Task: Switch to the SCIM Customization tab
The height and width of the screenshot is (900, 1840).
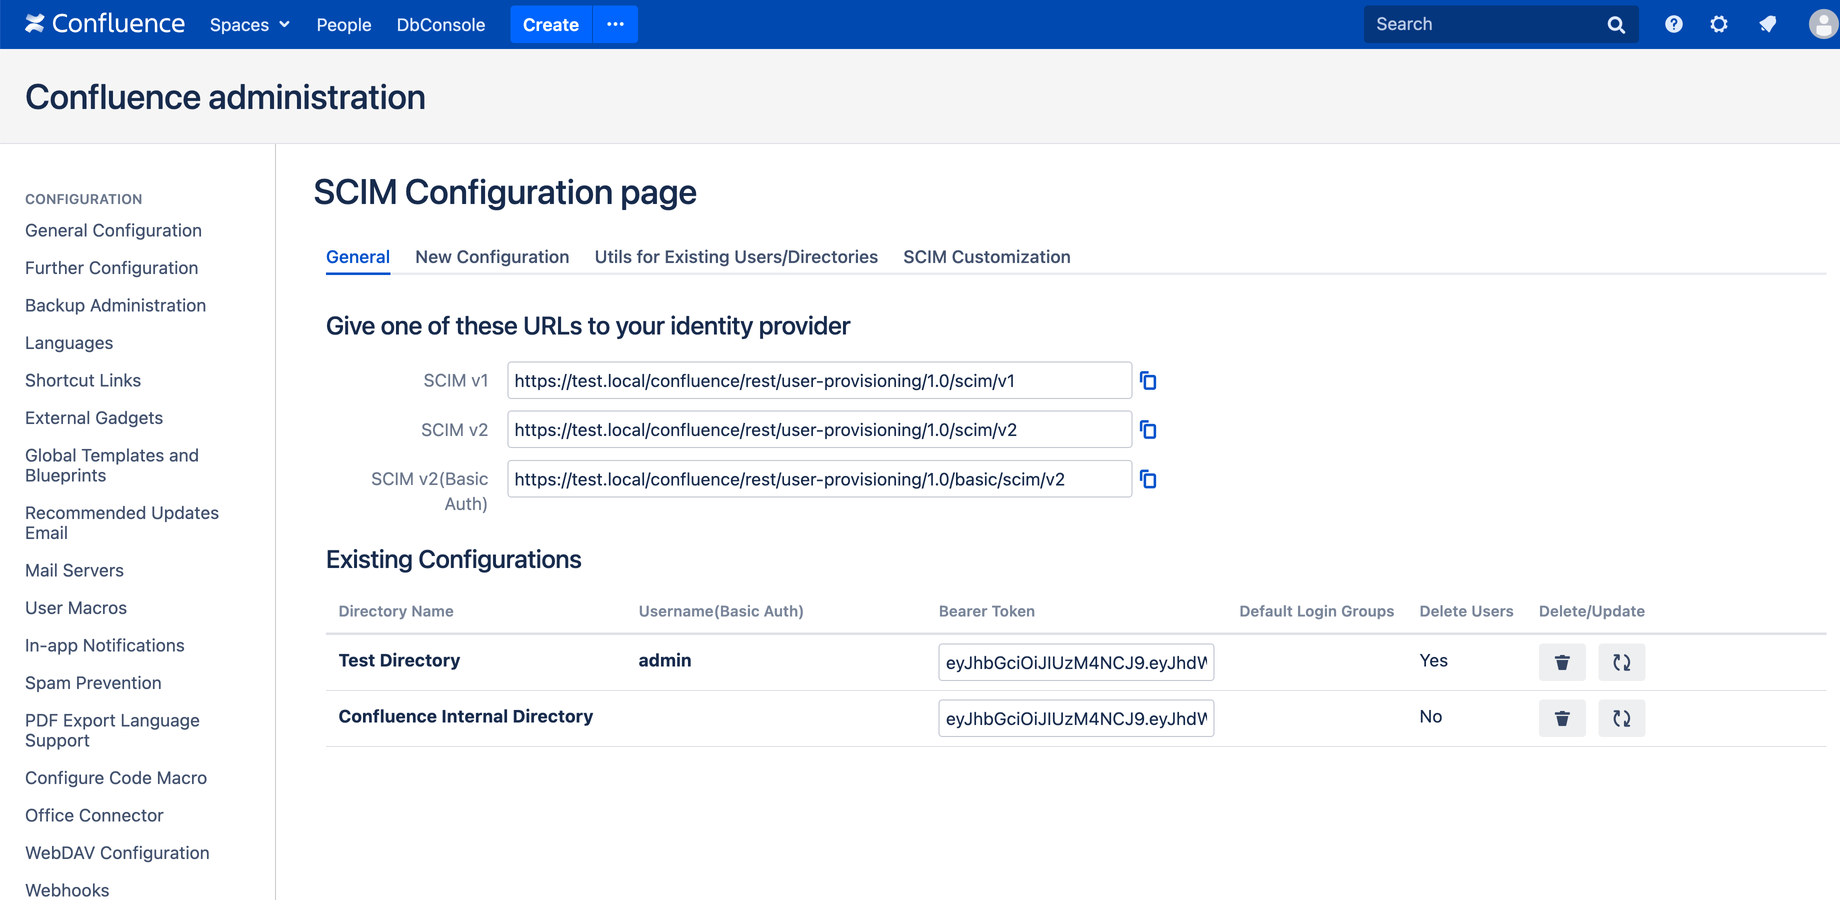Action: coord(987,257)
